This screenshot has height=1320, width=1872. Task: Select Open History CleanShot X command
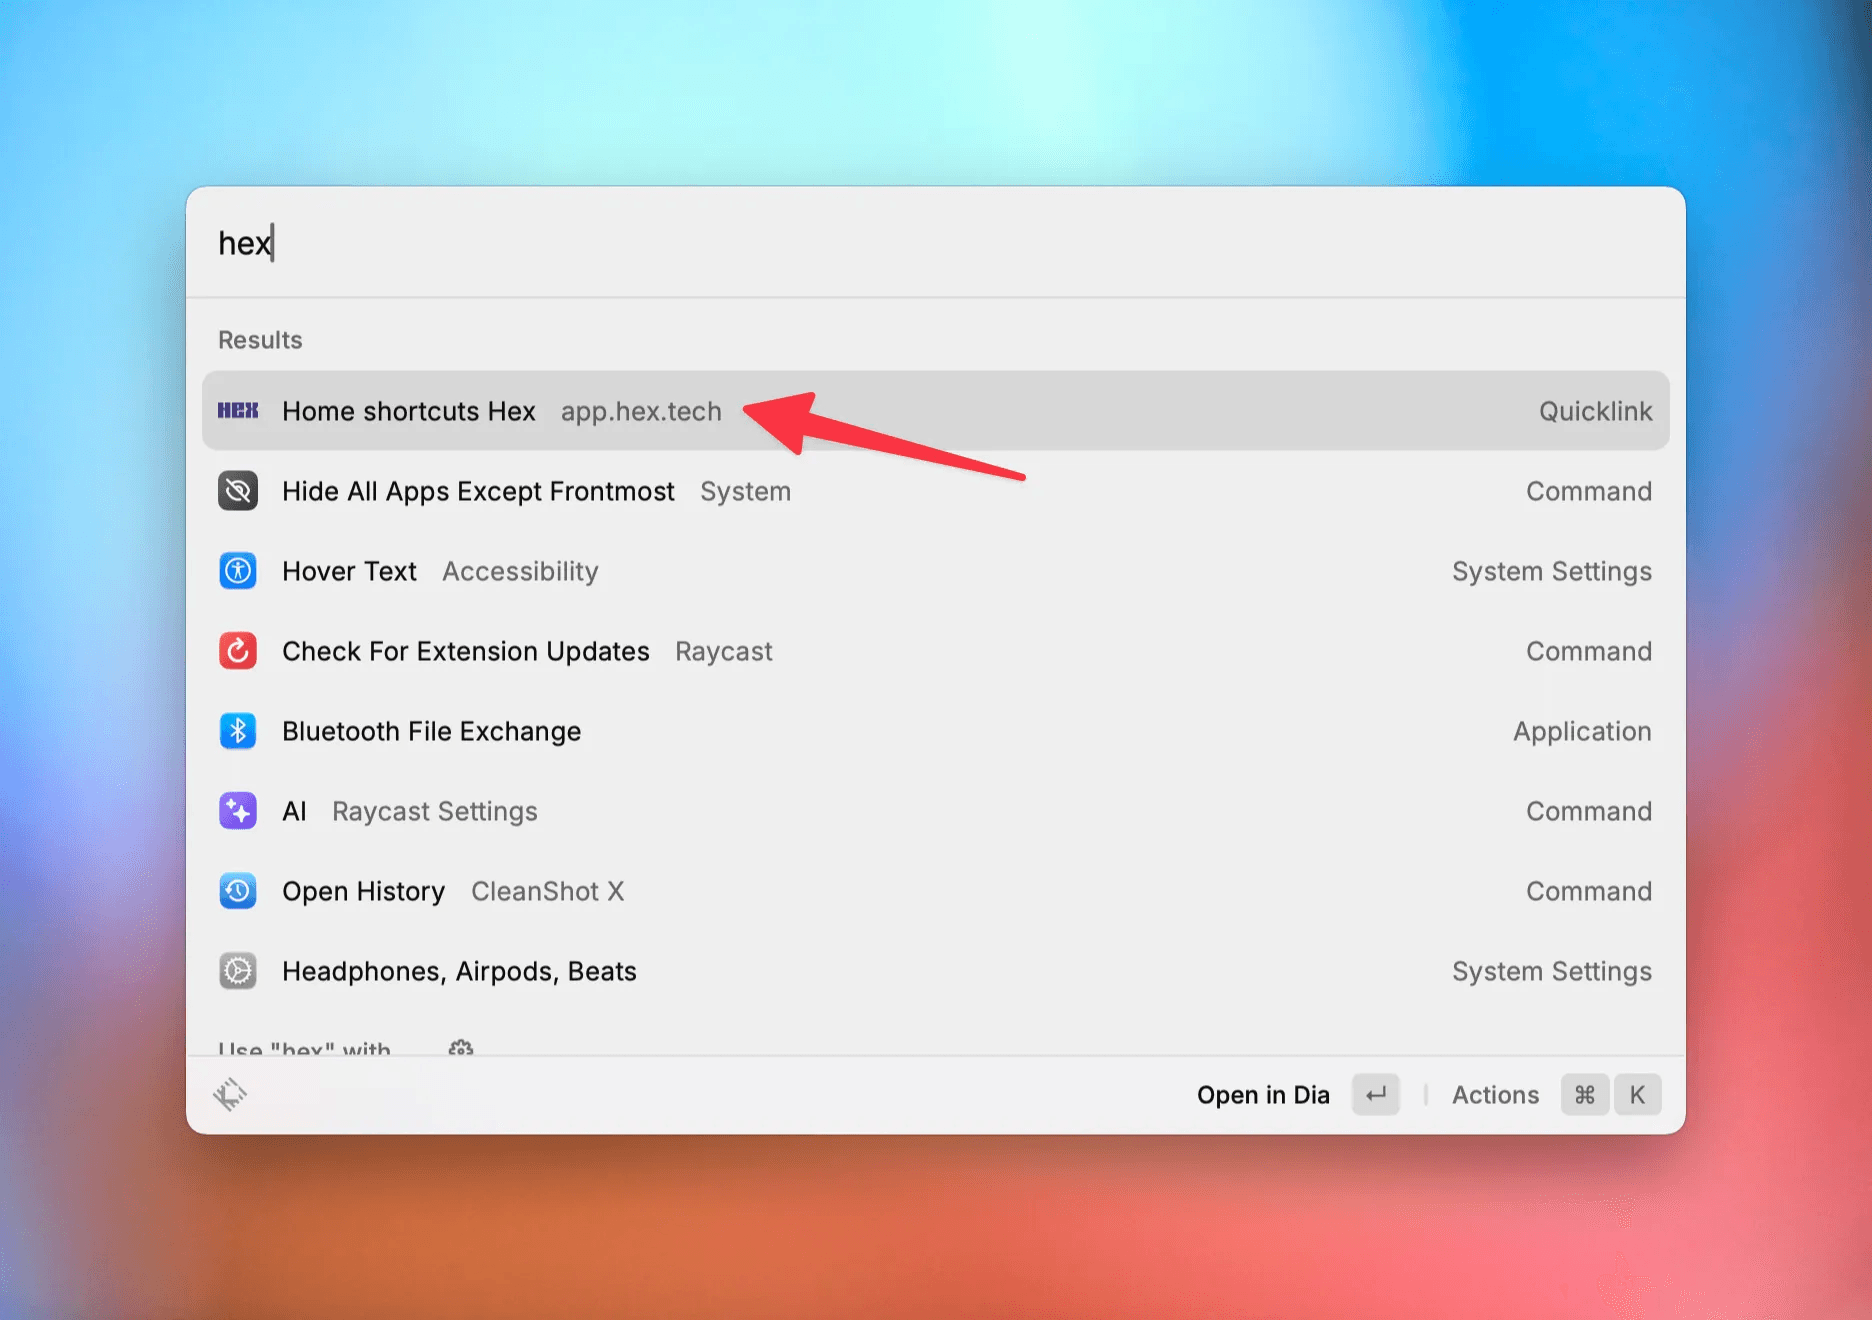click(x=936, y=891)
